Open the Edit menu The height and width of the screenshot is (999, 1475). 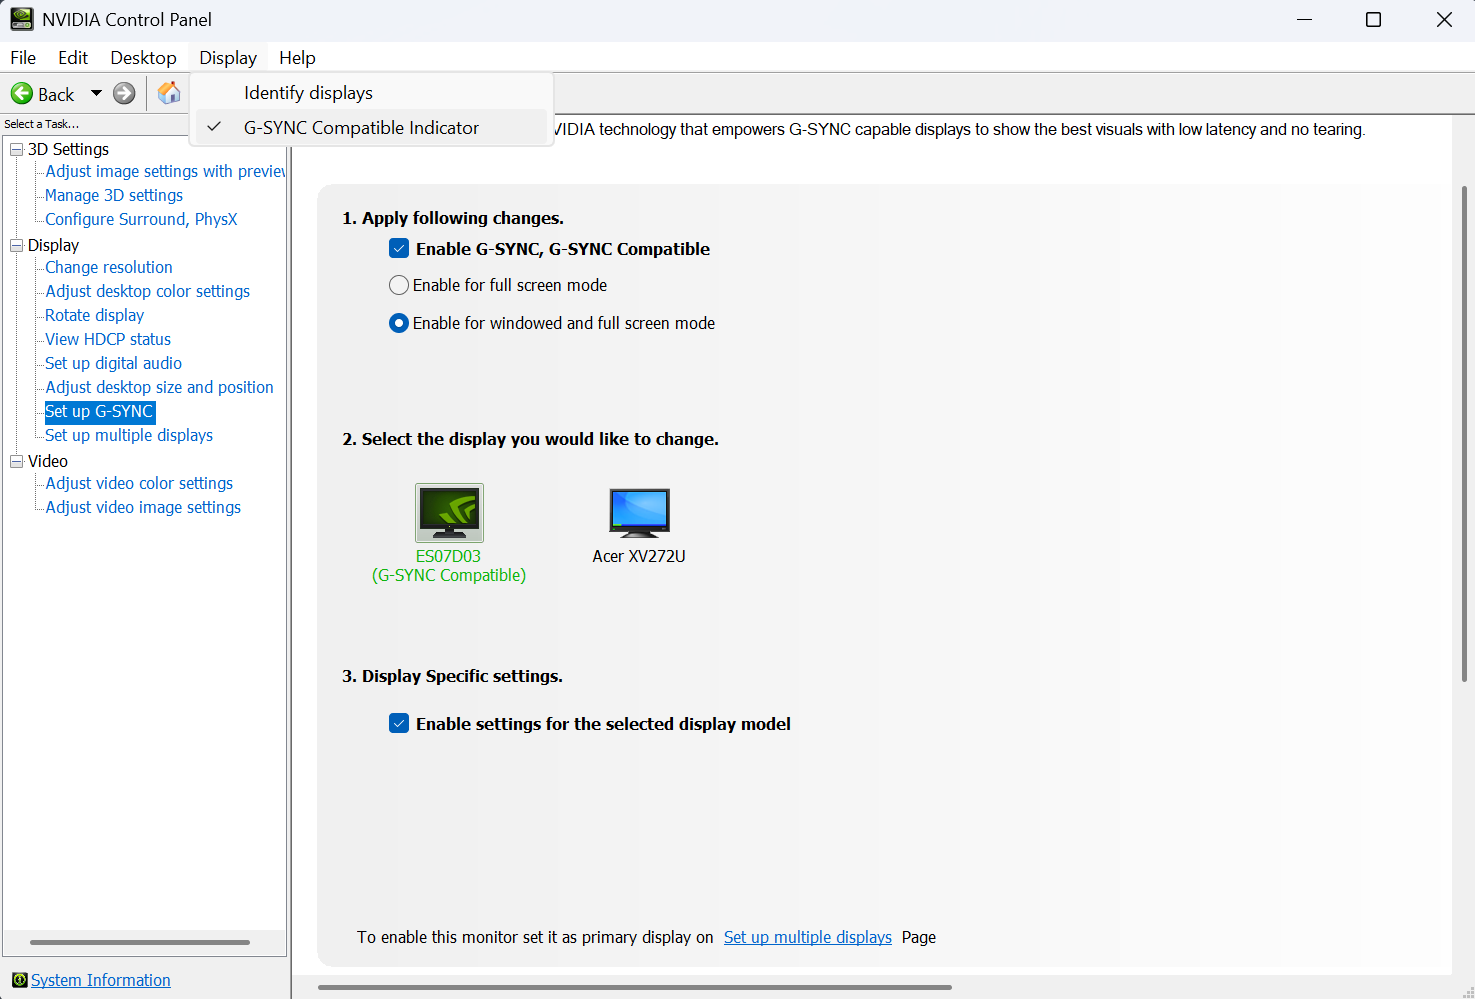[x=73, y=58]
